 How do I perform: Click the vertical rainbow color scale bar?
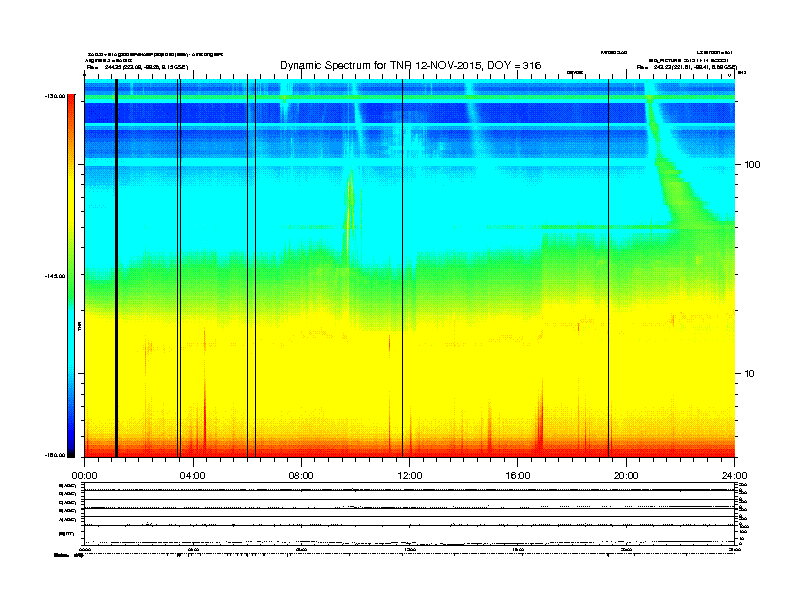click(71, 276)
